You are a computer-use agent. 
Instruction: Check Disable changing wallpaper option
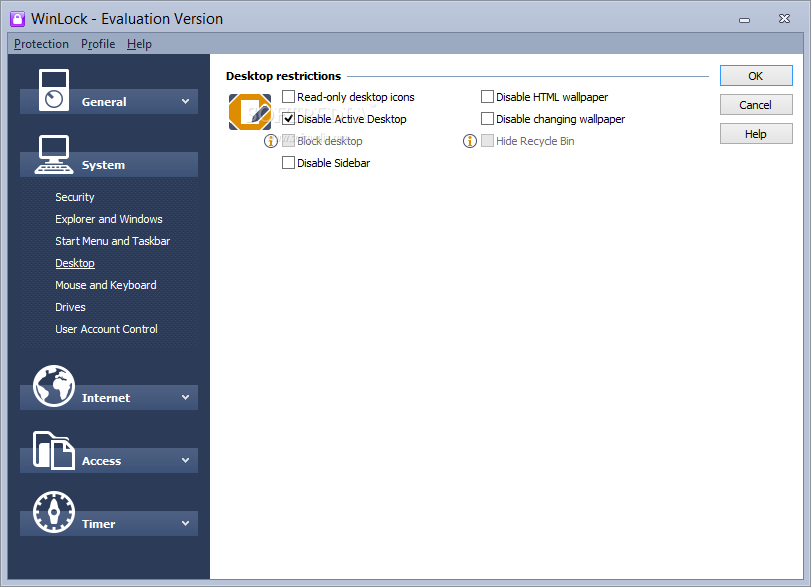tap(487, 119)
